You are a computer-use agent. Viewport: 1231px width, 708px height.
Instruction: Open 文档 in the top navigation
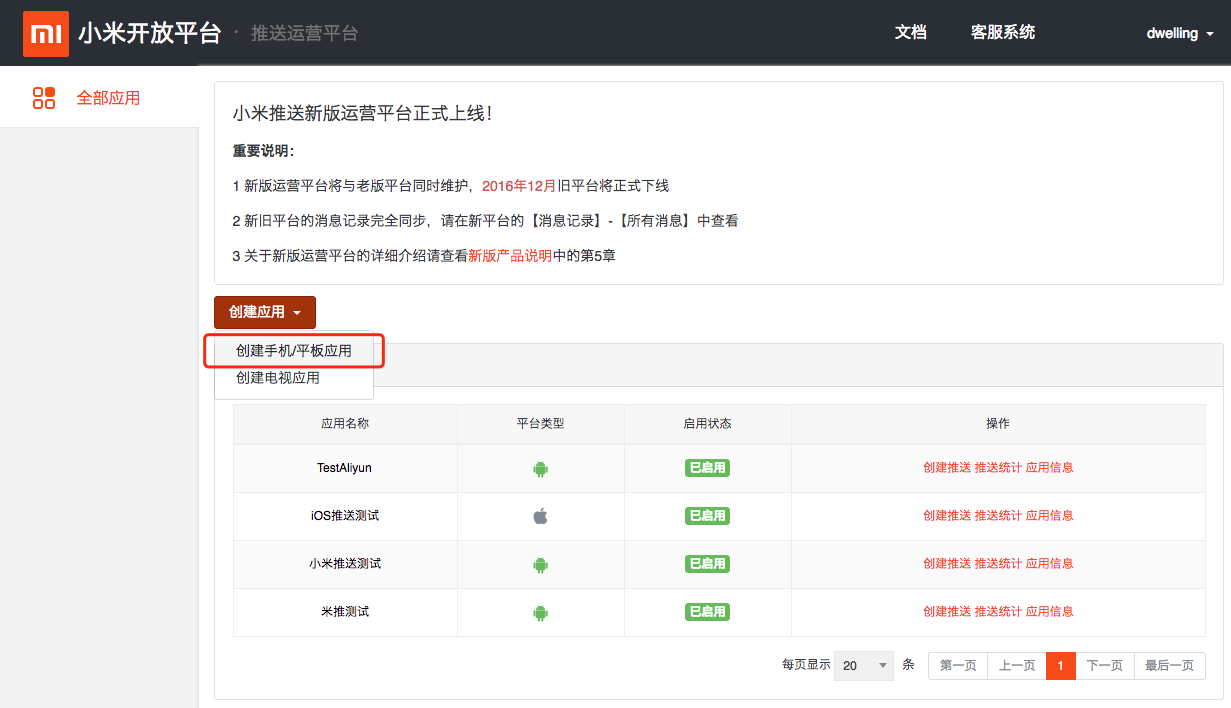click(x=910, y=32)
